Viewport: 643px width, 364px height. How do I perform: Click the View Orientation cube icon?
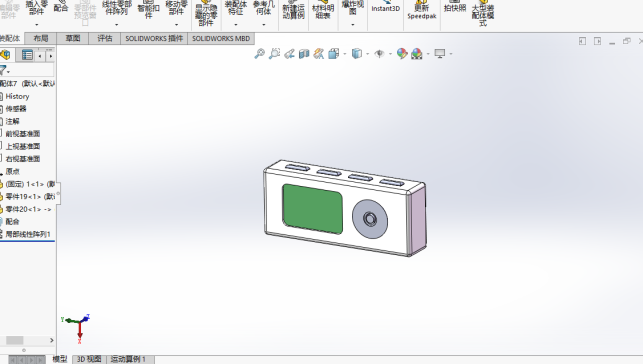pos(333,54)
